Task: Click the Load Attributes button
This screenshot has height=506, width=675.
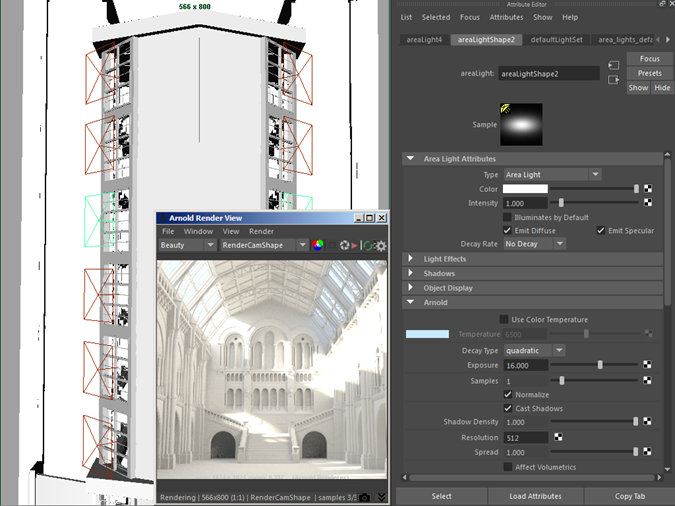Action: (x=536, y=496)
